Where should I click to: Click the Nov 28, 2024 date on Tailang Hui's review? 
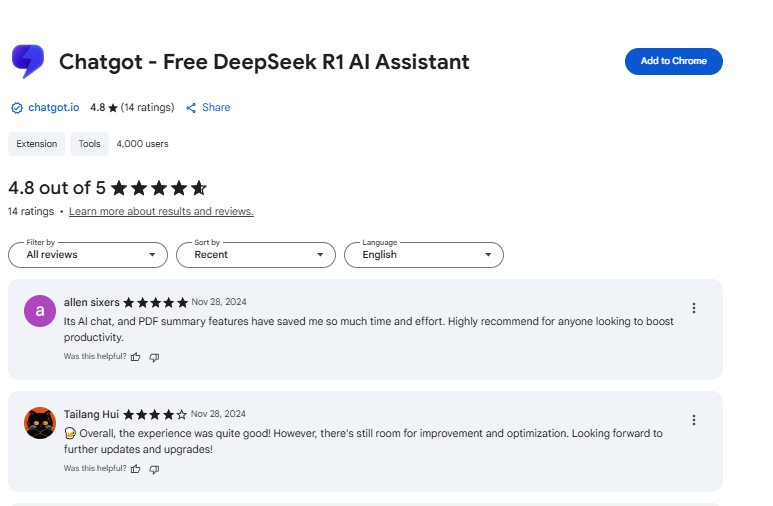[218, 414]
